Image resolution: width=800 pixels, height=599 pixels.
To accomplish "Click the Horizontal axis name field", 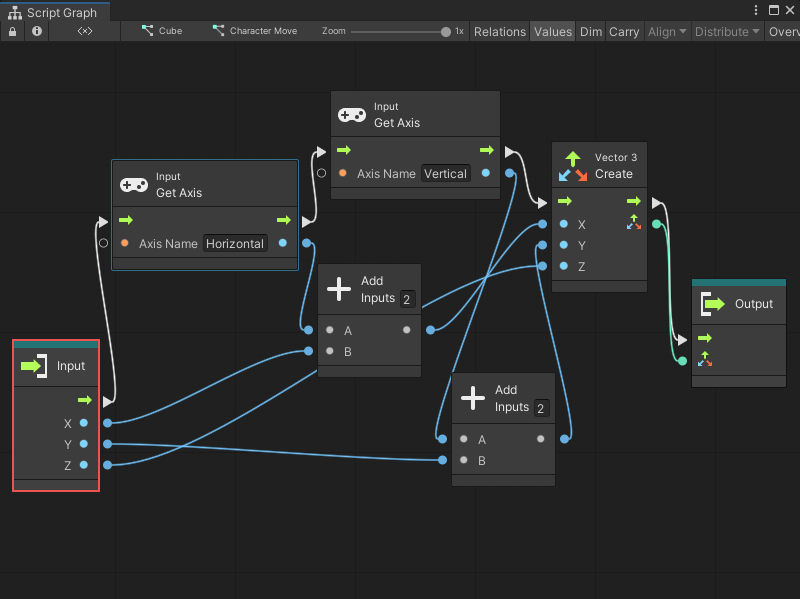I will pos(235,243).
